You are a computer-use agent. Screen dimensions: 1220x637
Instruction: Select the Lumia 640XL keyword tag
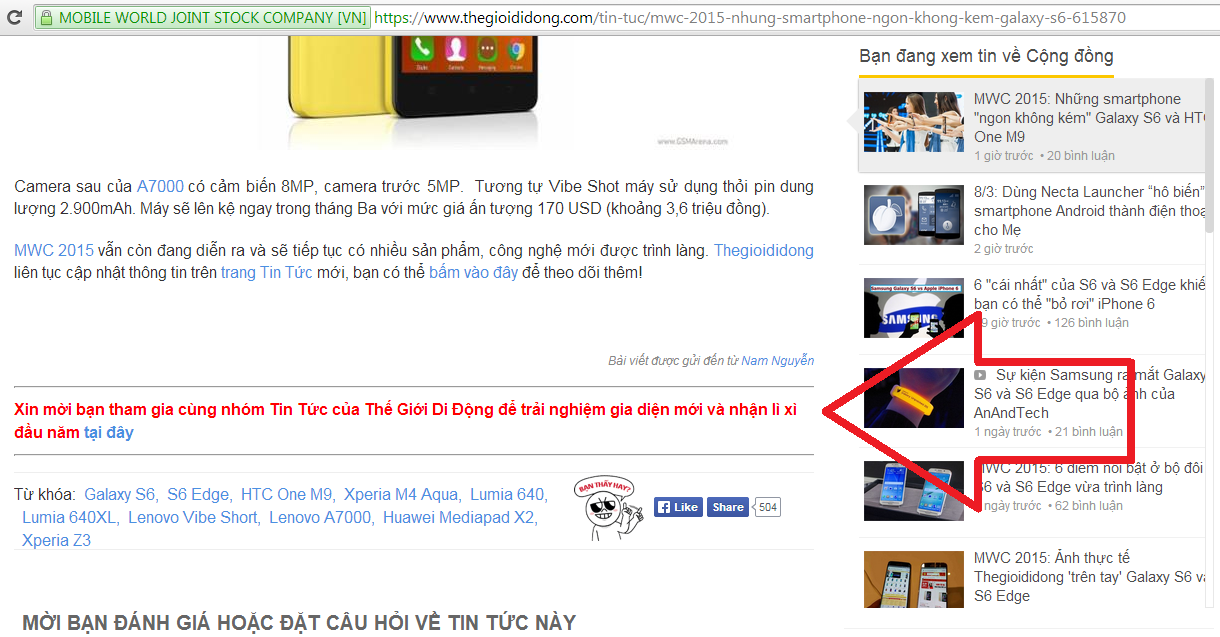tap(70, 517)
